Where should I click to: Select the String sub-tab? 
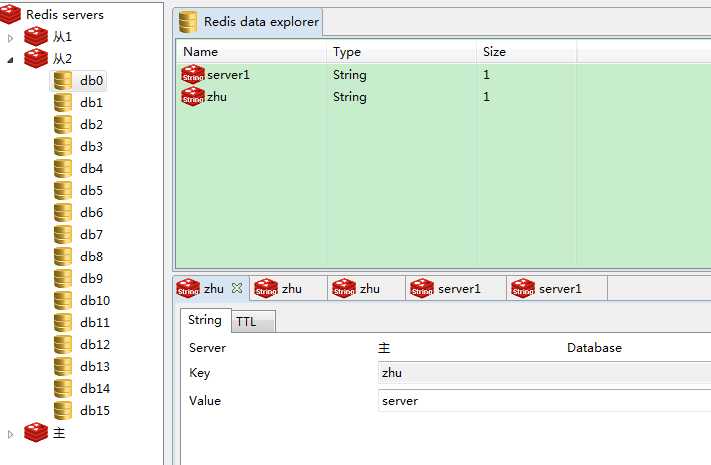(x=205, y=320)
